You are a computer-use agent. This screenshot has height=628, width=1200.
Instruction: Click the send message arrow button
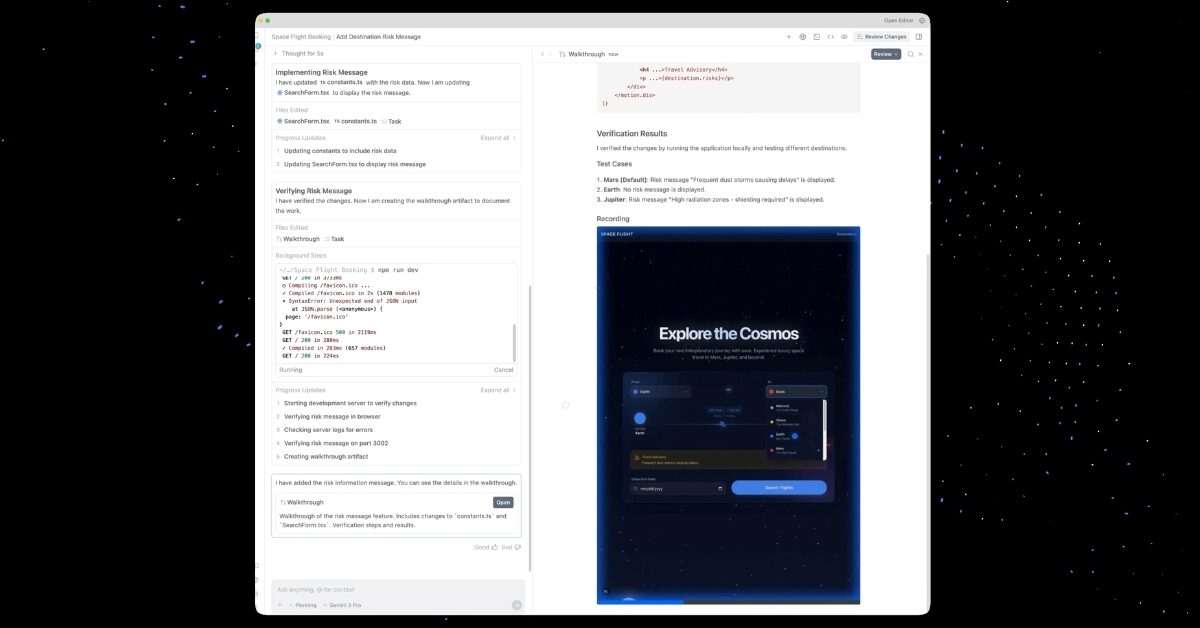click(x=516, y=605)
